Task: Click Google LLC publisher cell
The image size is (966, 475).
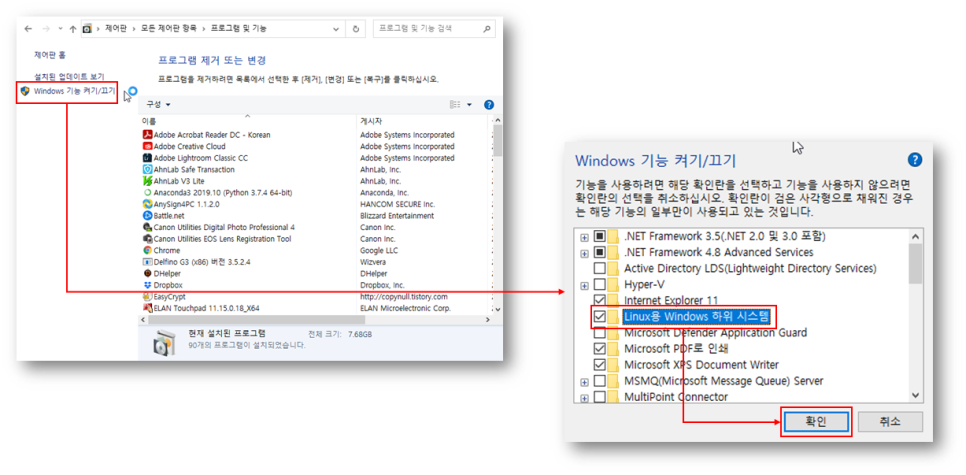Action: (x=379, y=250)
